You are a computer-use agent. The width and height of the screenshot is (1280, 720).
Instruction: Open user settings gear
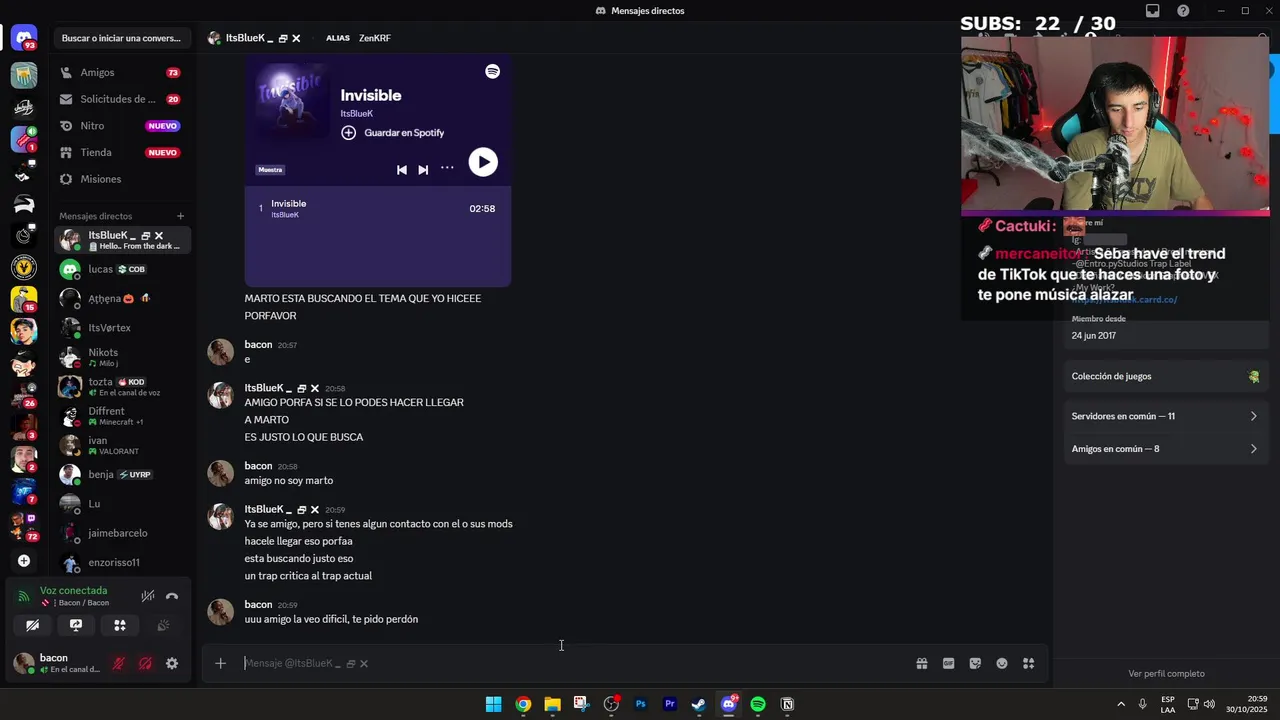tap(172, 663)
